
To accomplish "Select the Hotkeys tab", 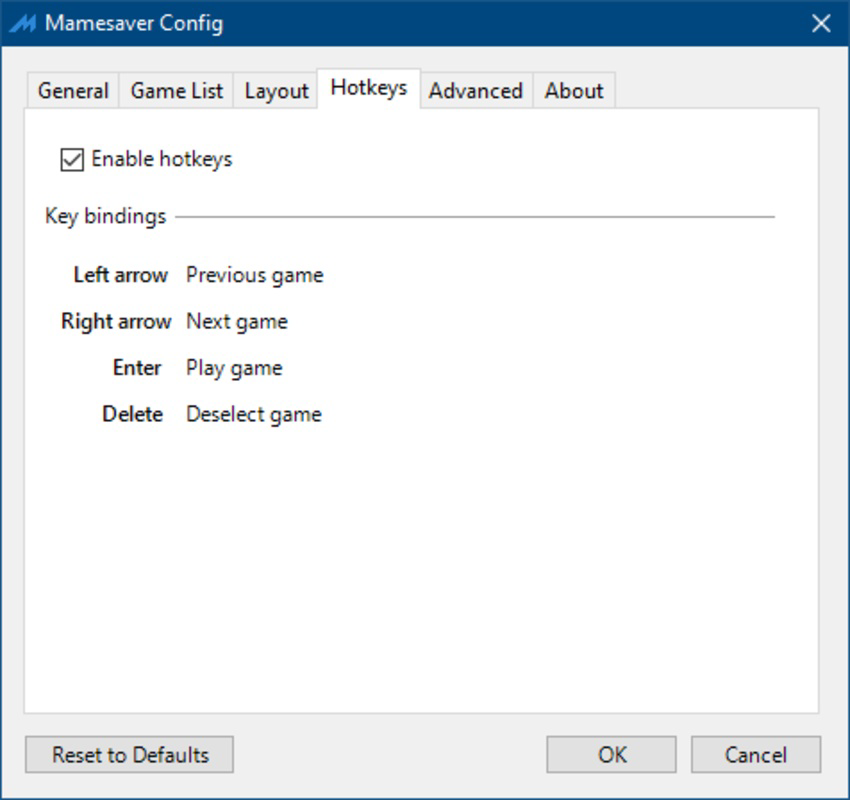I will [369, 88].
